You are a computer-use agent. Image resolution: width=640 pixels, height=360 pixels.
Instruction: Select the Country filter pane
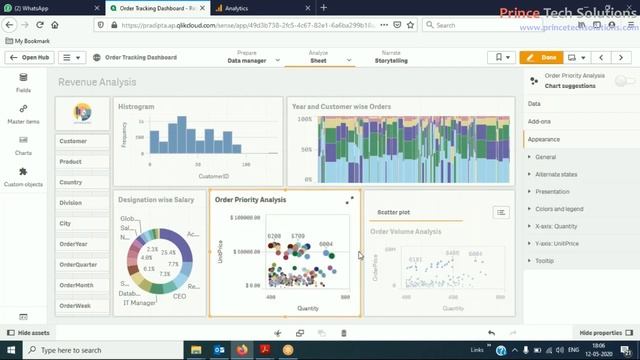[x=82, y=182]
